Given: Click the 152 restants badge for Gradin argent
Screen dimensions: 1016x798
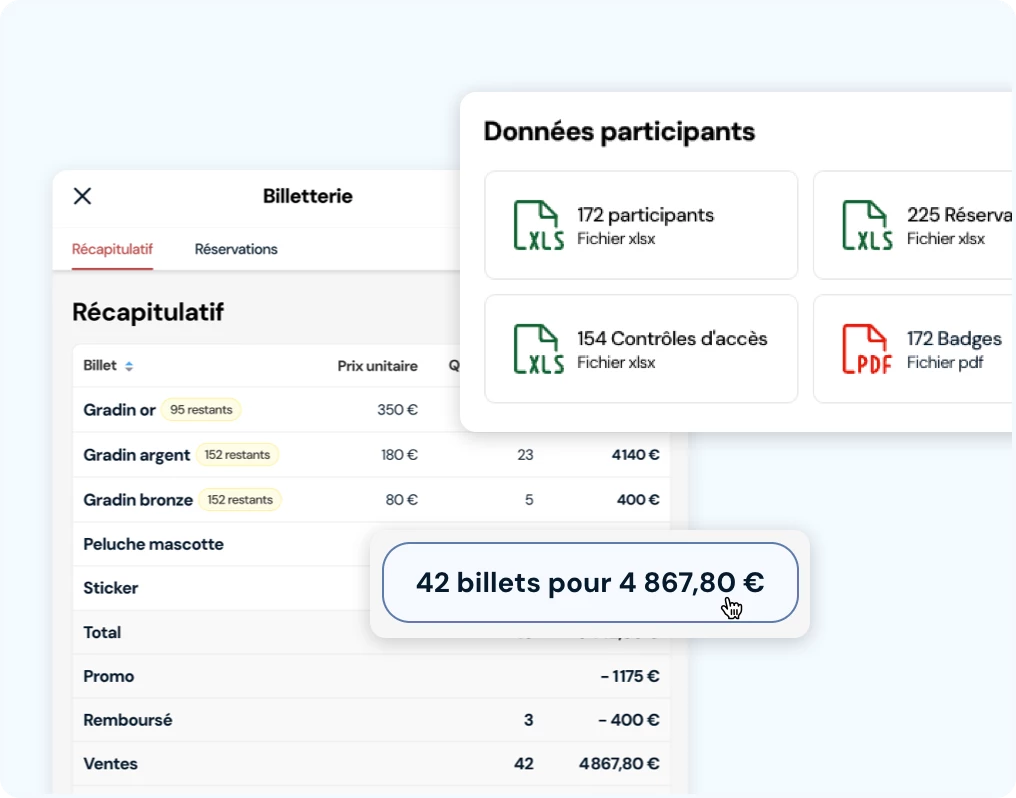Looking at the screenshot, I should (x=237, y=455).
